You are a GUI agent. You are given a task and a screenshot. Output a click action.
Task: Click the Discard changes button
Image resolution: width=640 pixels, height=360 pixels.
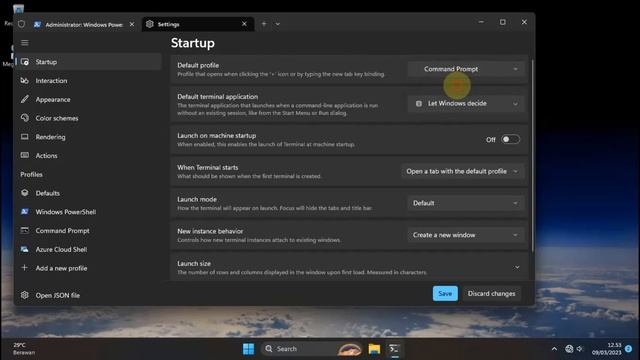point(491,293)
